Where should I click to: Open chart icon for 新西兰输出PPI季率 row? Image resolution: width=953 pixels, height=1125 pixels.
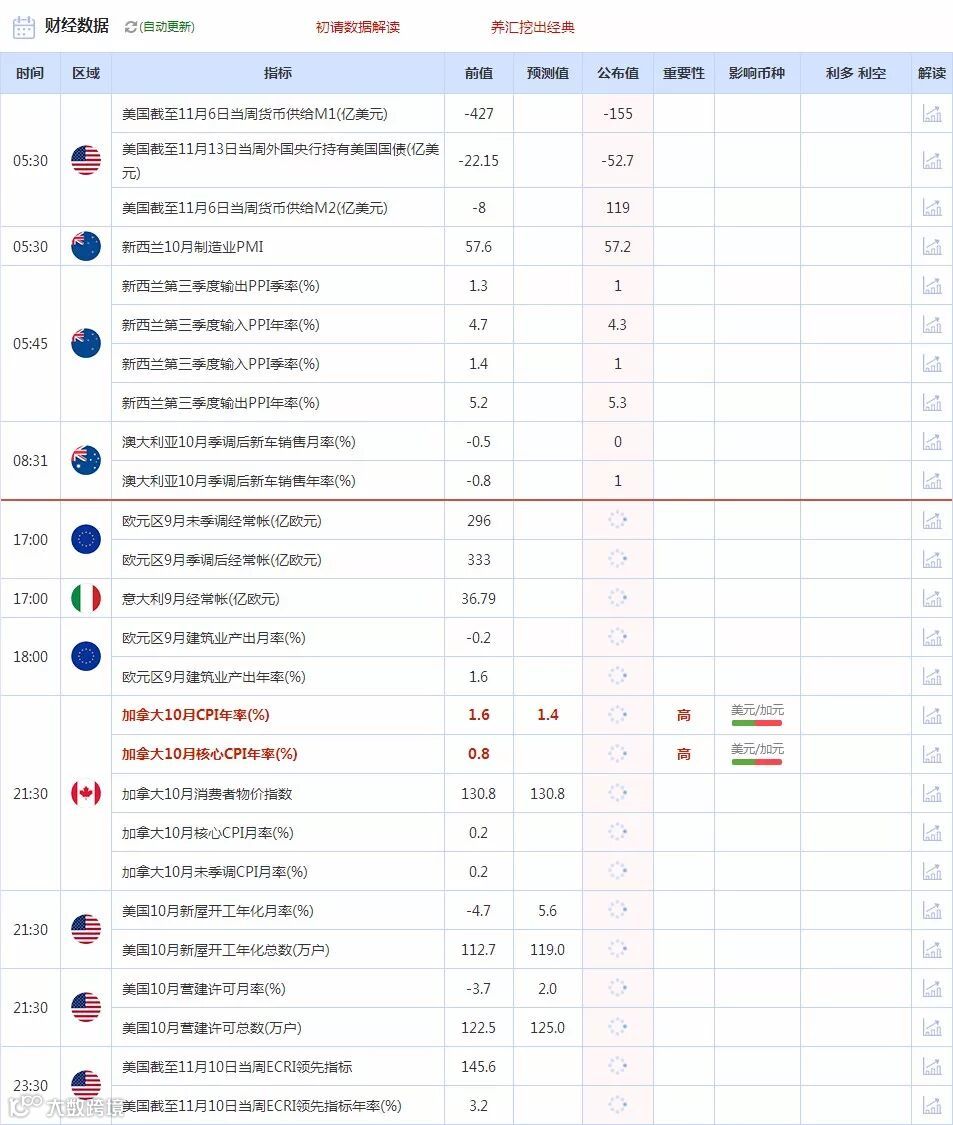931,286
